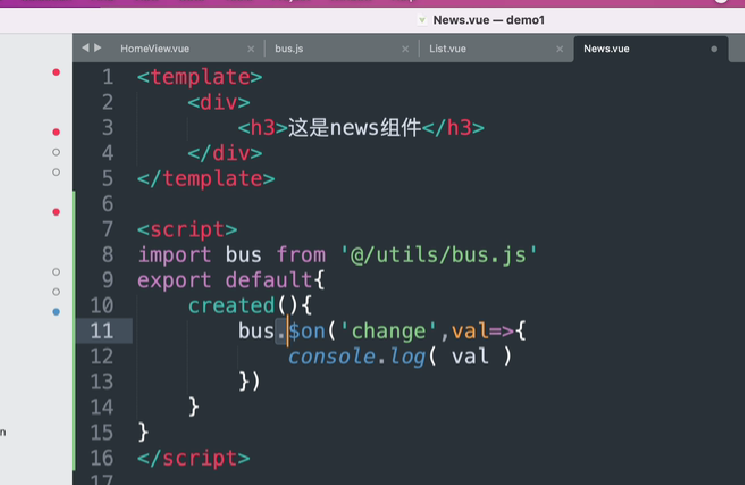The width and height of the screenshot is (745, 485).
Task: Select line number 11 in gutter
Action: click(102, 331)
